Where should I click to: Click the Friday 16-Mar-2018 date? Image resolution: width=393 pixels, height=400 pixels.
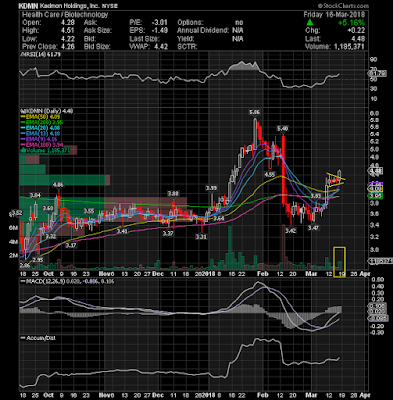334,15
